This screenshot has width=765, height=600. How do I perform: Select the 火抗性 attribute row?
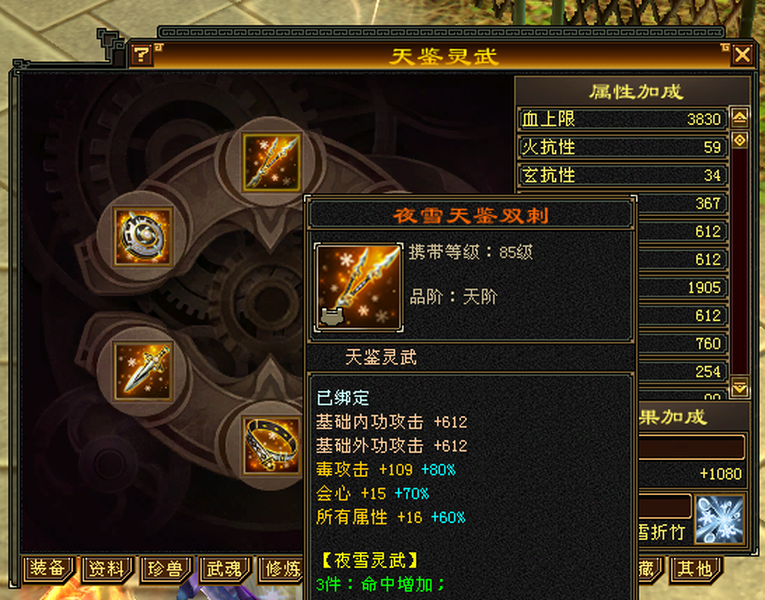[623, 147]
